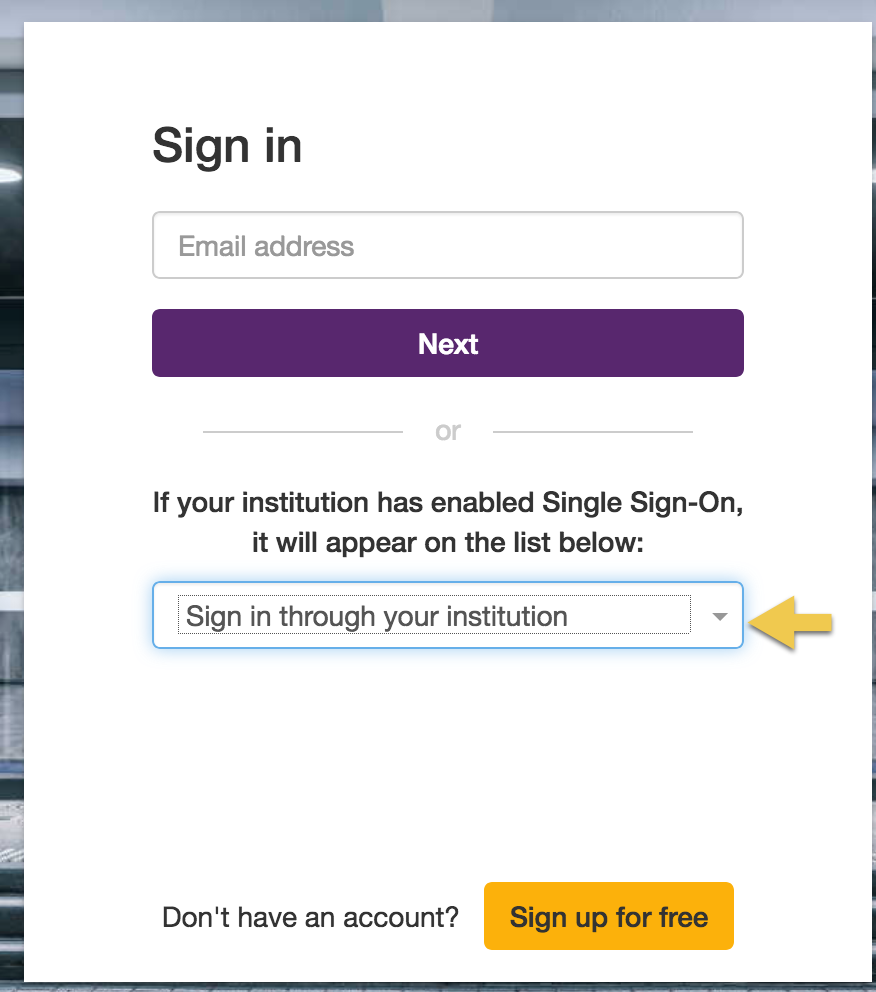Click the "or" divider text
The height and width of the screenshot is (992, 876).
(448, 431)
